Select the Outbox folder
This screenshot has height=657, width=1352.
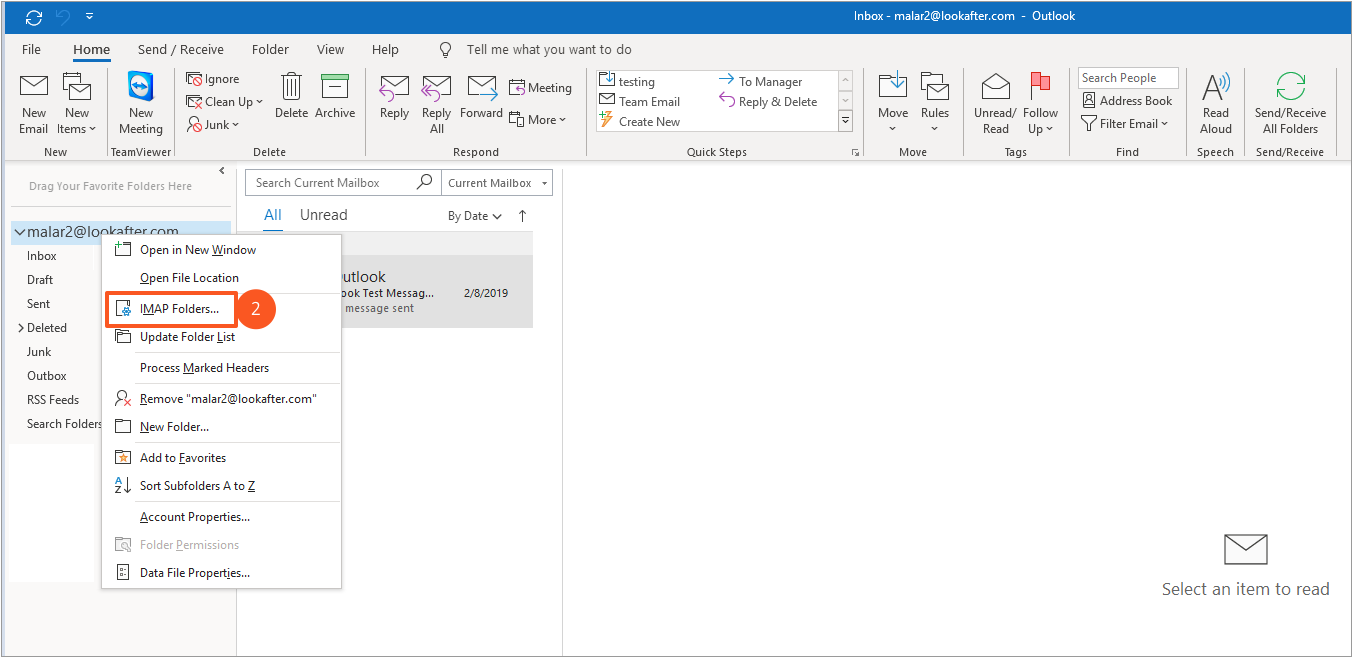pyautogui.click(x=47, y=376)
